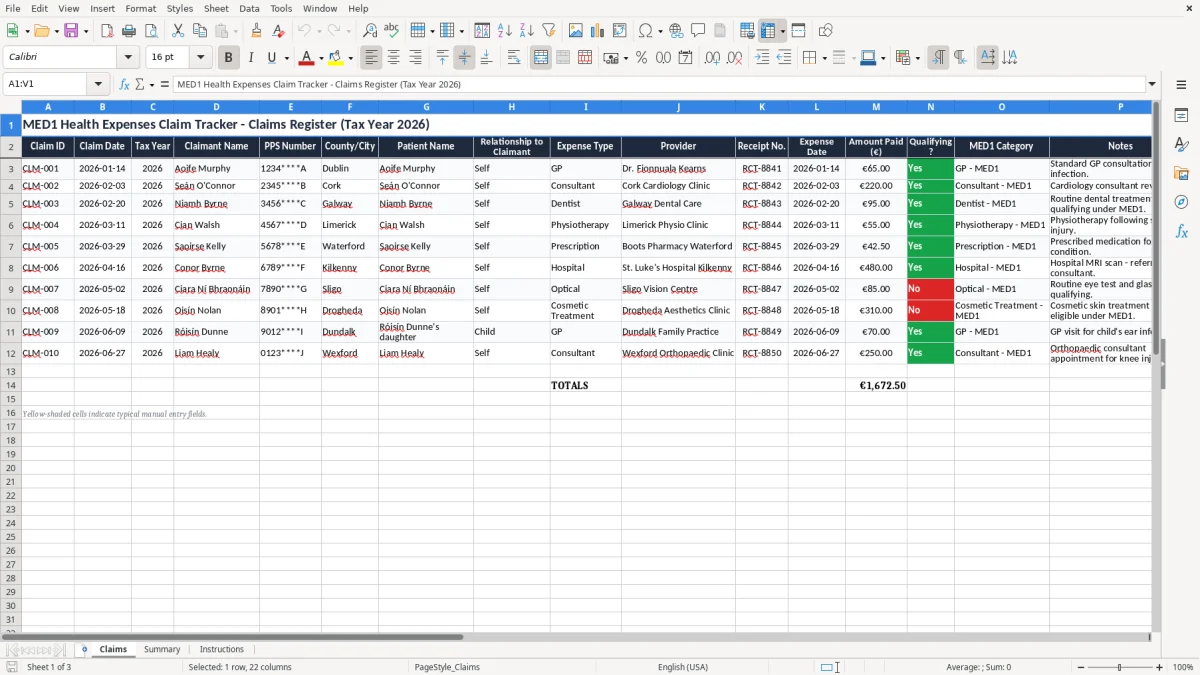
Task: Open the borders dropdown arrow
Action: coord(824,58)
